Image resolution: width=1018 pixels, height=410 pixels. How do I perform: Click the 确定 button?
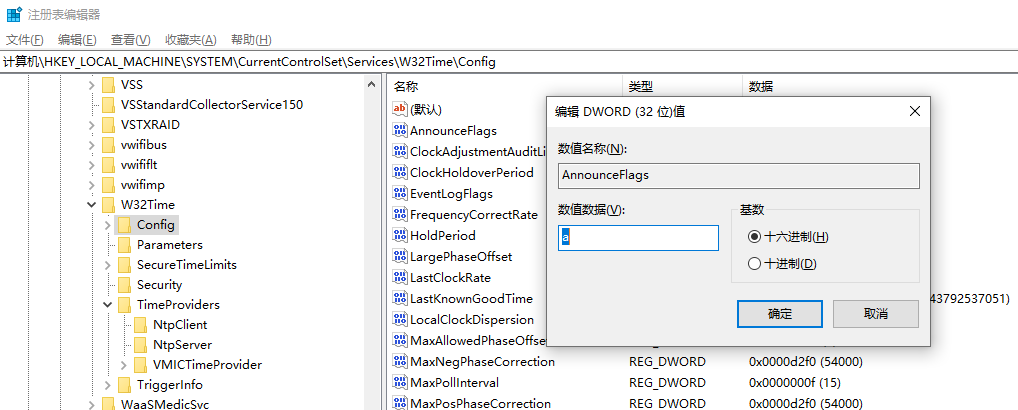tap(780, 314)
